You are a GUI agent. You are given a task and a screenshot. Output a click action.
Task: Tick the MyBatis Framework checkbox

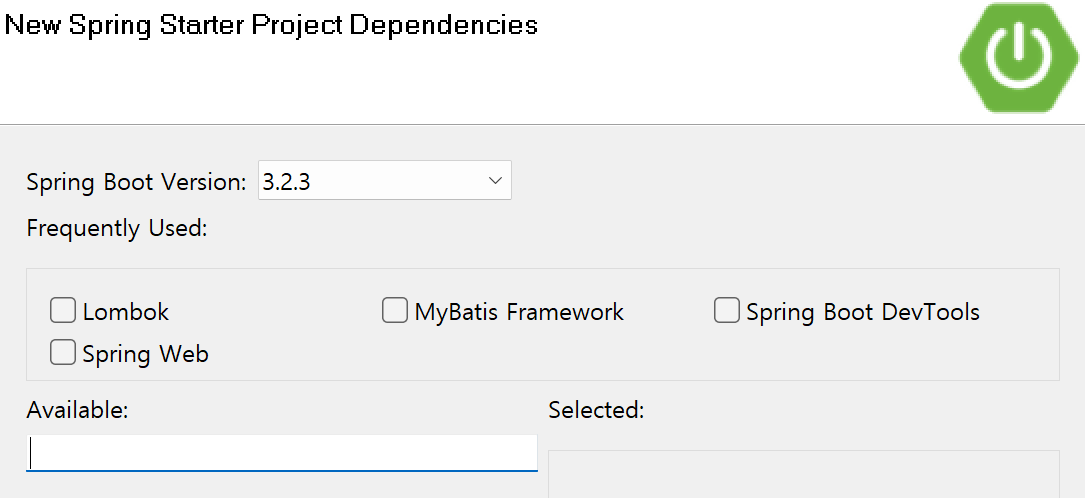pyautogui.click(x=395, y=311)
